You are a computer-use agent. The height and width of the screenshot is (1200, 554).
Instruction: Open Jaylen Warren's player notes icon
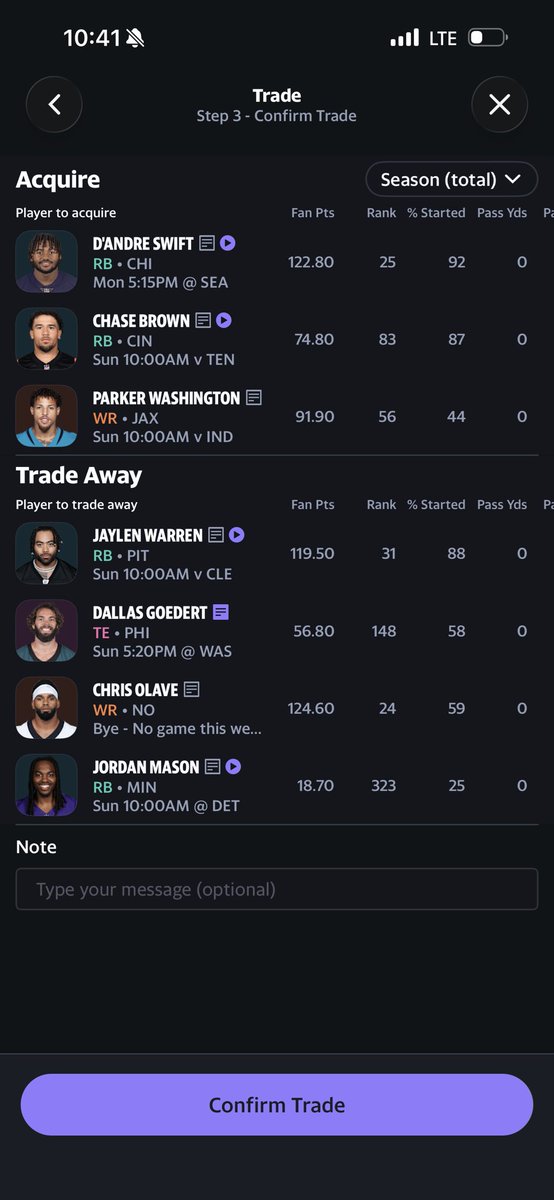(216, 535)
